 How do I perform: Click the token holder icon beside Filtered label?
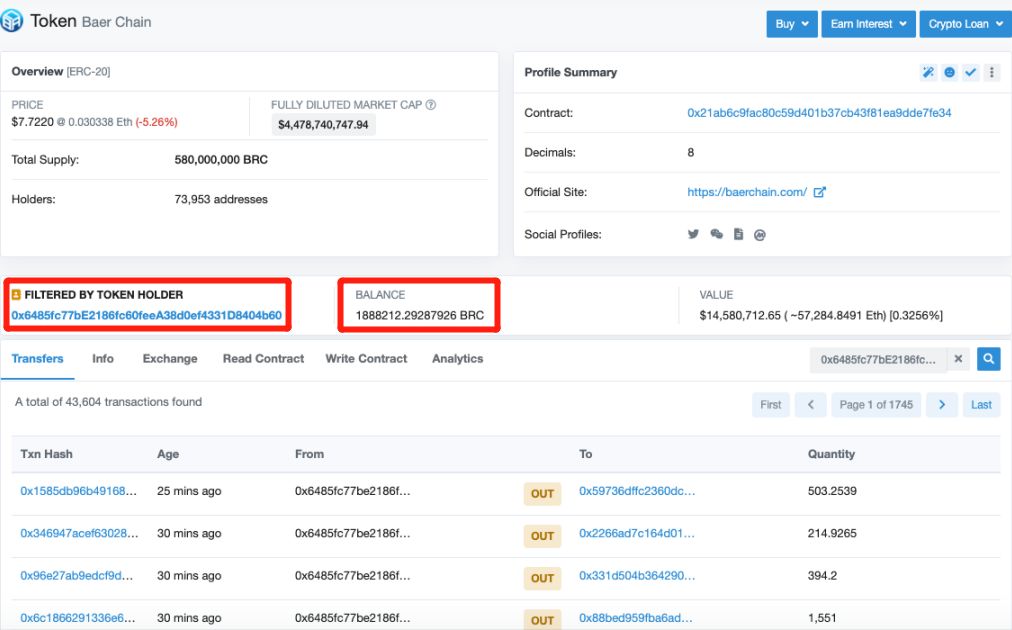(17, 294)
